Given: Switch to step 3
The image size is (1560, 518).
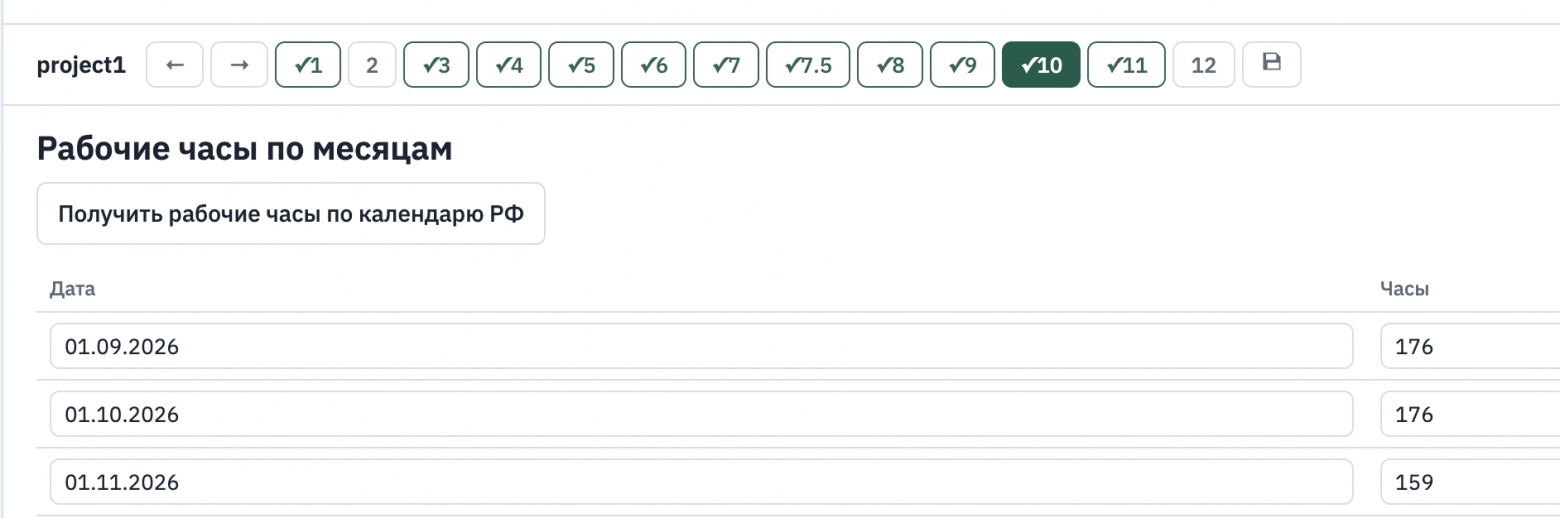Looking at the screenshot, I should [x=436, y=65].
